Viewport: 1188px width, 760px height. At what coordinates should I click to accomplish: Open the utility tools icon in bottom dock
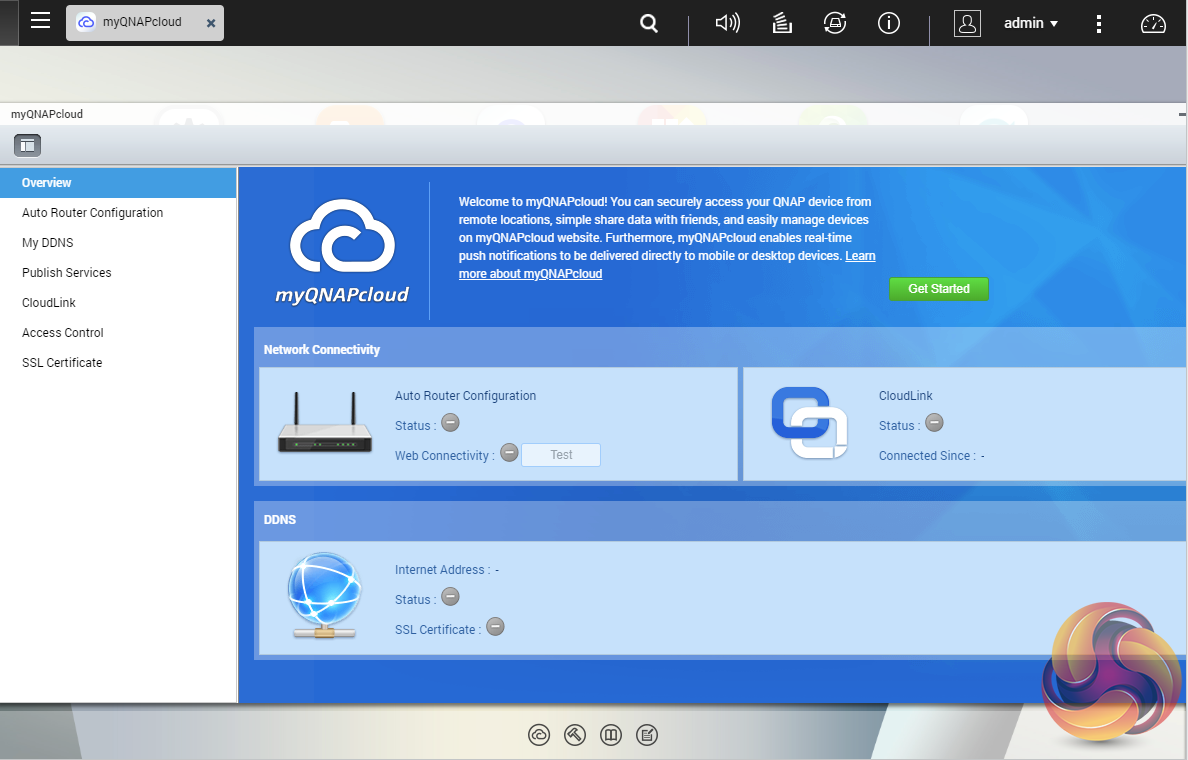(575, 735)
